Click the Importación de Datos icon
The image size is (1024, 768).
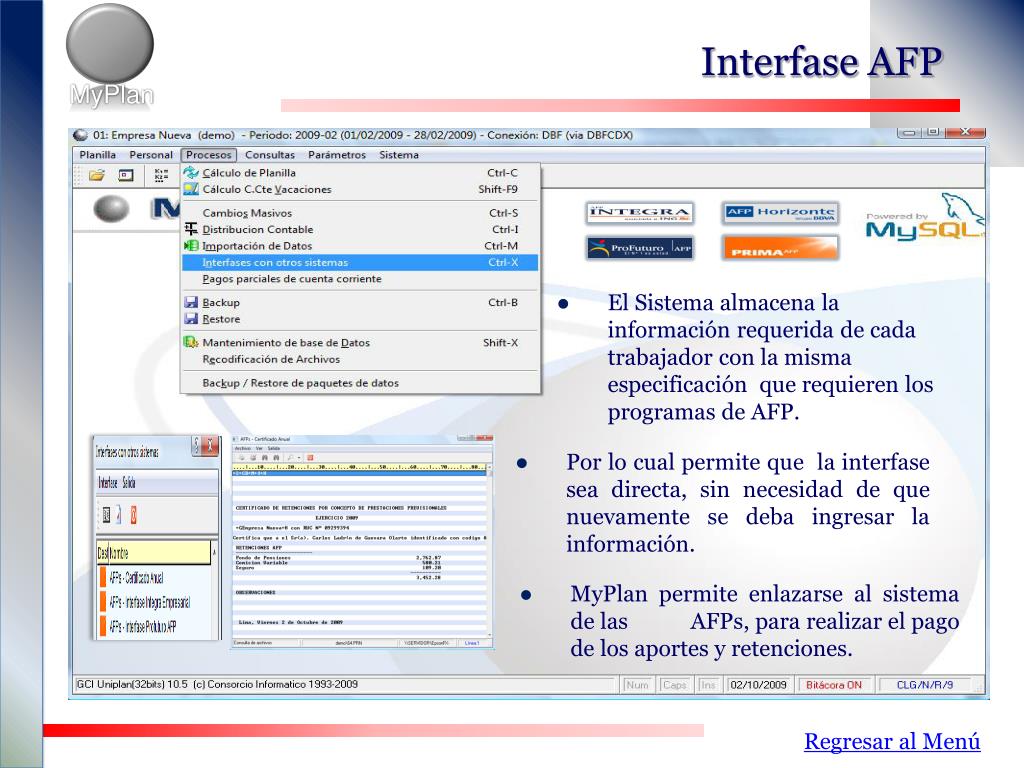click(191, 246)
